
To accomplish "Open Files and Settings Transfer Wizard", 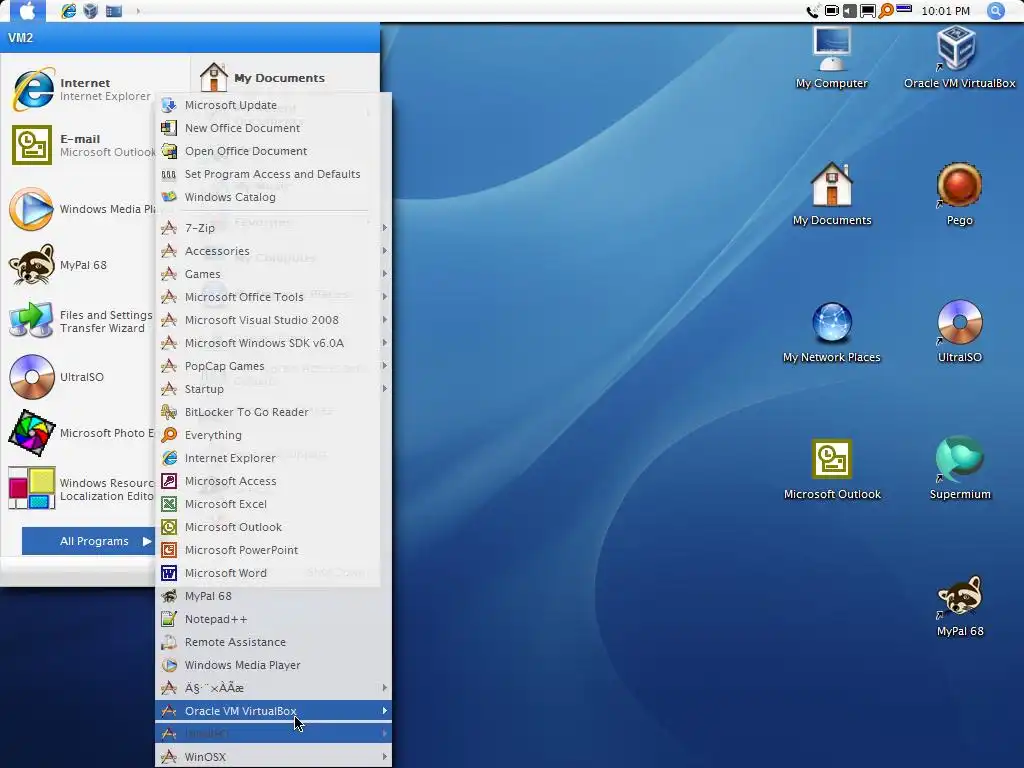I will coord(82,321).
